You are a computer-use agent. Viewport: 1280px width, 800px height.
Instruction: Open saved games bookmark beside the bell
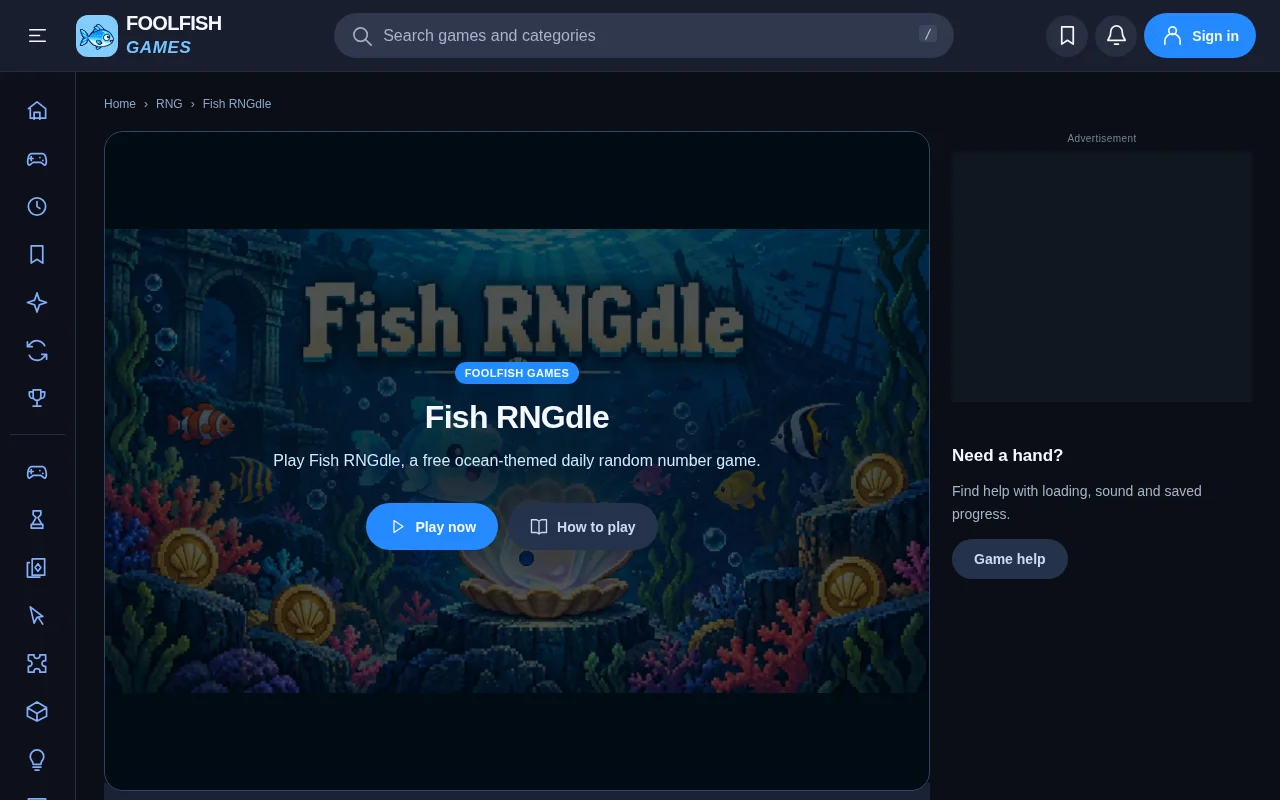1067,36
